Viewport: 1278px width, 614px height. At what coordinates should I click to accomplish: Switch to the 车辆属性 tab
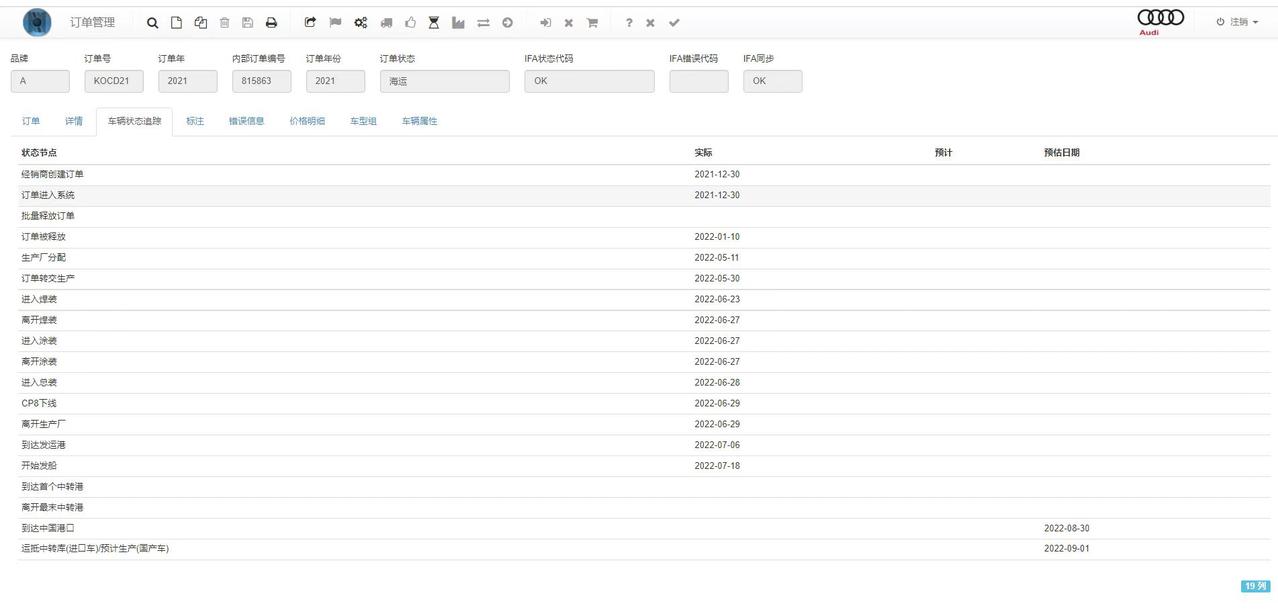(419, 121)
